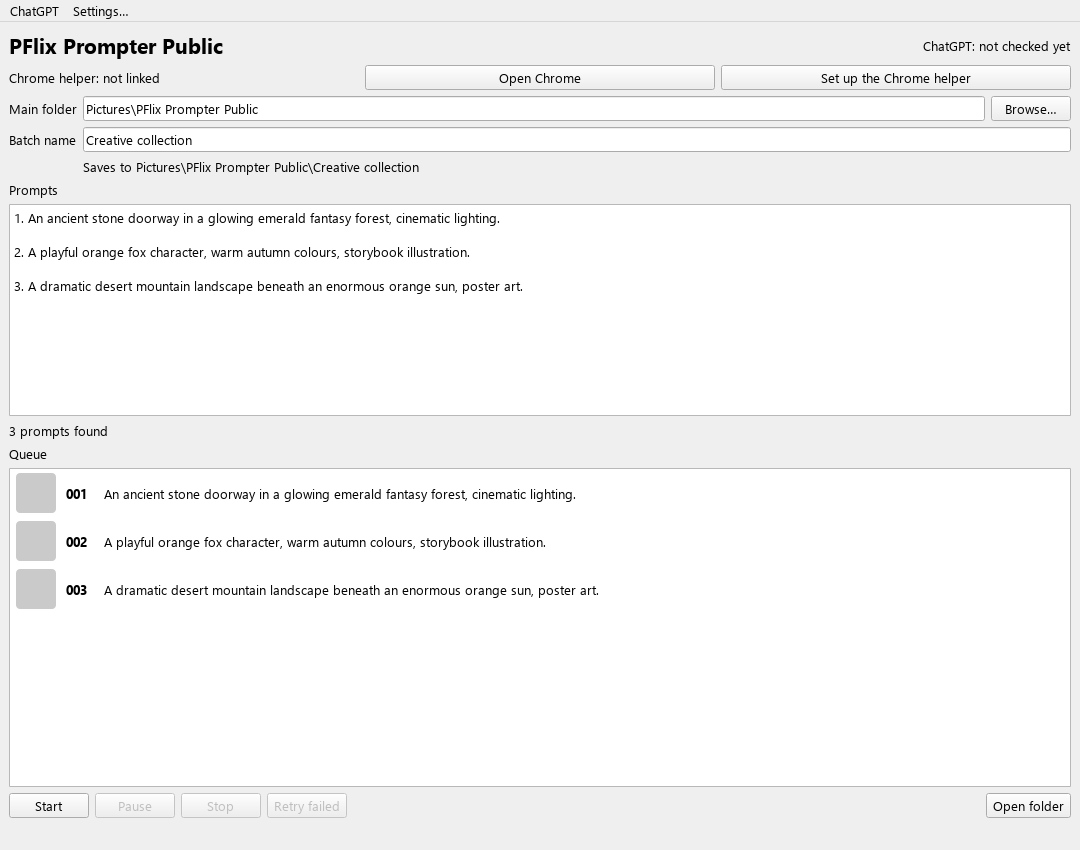
Task: Click the queue number 003 label
Action: pyautogui.click(x=76, y=591)
